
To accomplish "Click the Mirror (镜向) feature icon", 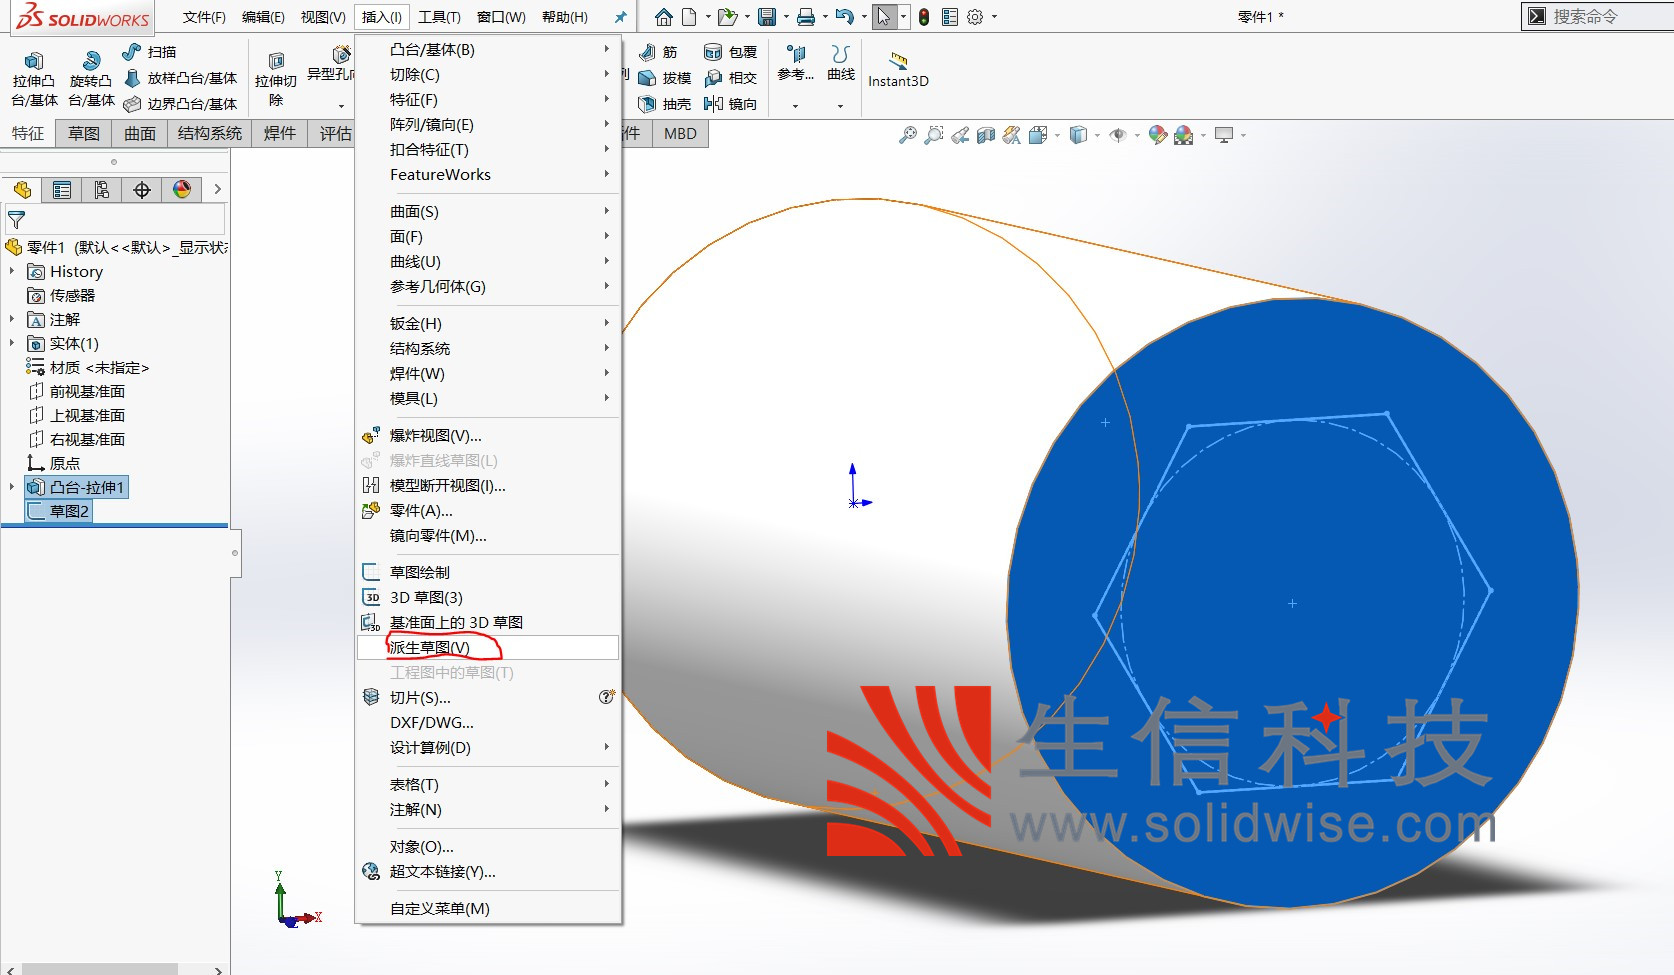I will pyautogui.click(x=730, y=104).
